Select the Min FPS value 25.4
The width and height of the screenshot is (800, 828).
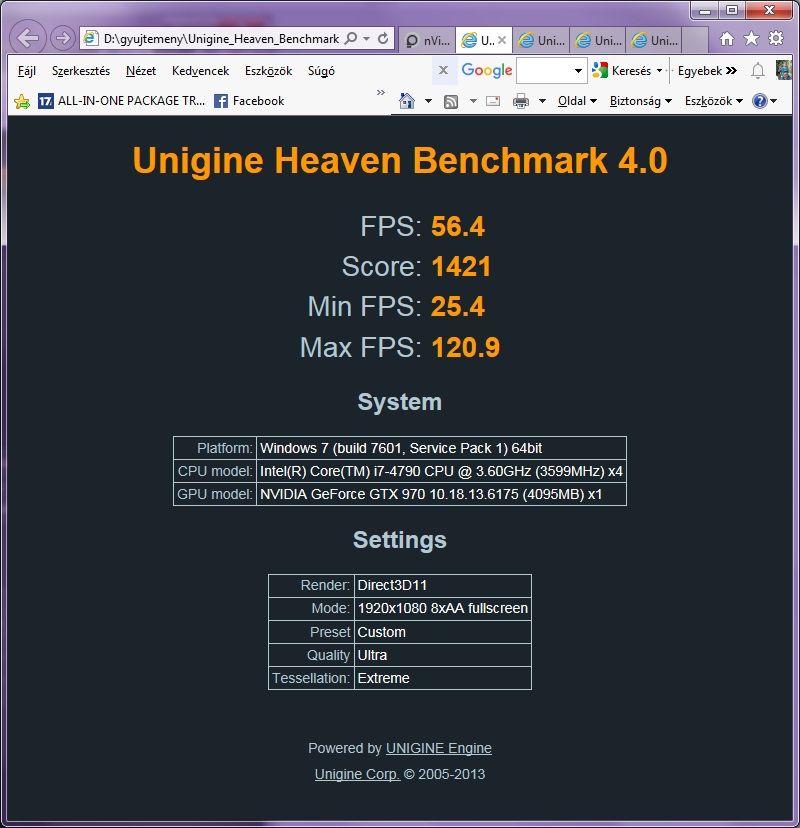click(458, 306)
